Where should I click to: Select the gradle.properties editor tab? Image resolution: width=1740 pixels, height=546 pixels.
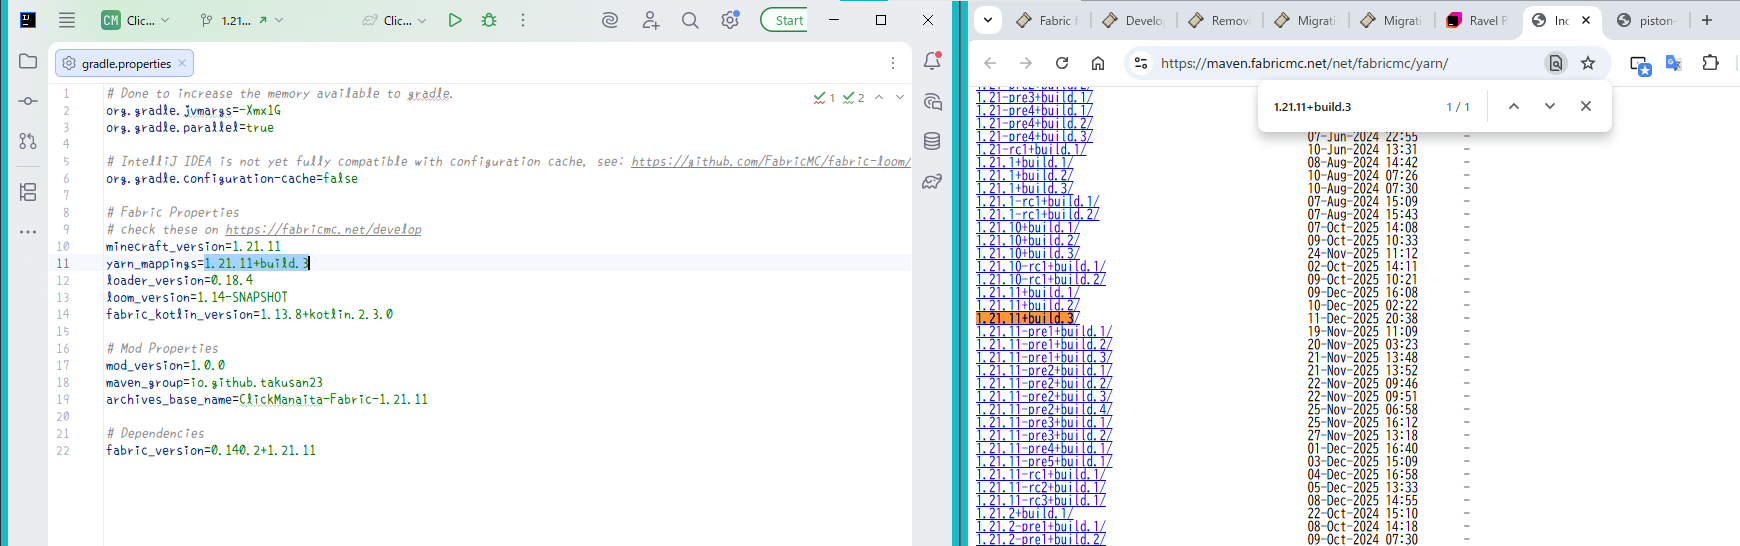pos(125,63)
